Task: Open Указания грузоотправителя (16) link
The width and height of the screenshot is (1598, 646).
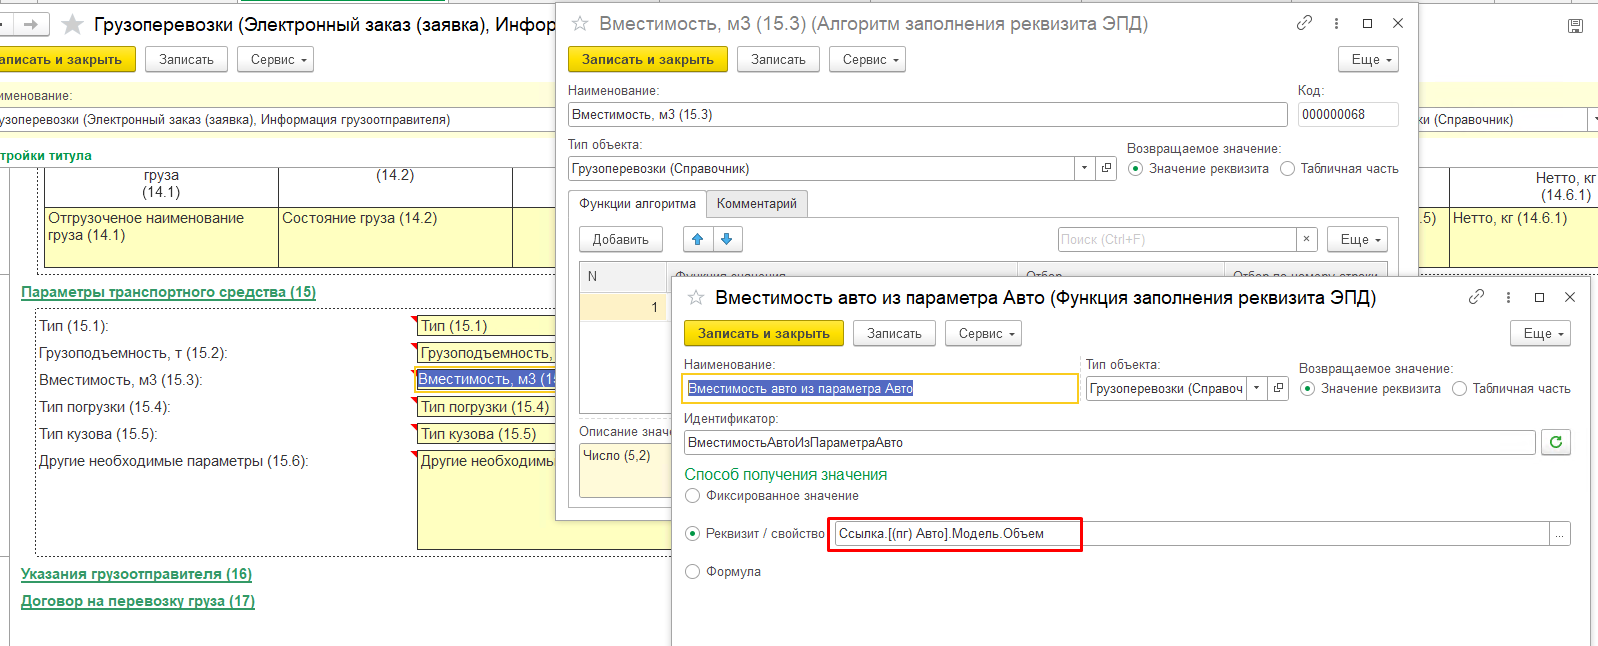Action: click(136, 574)
